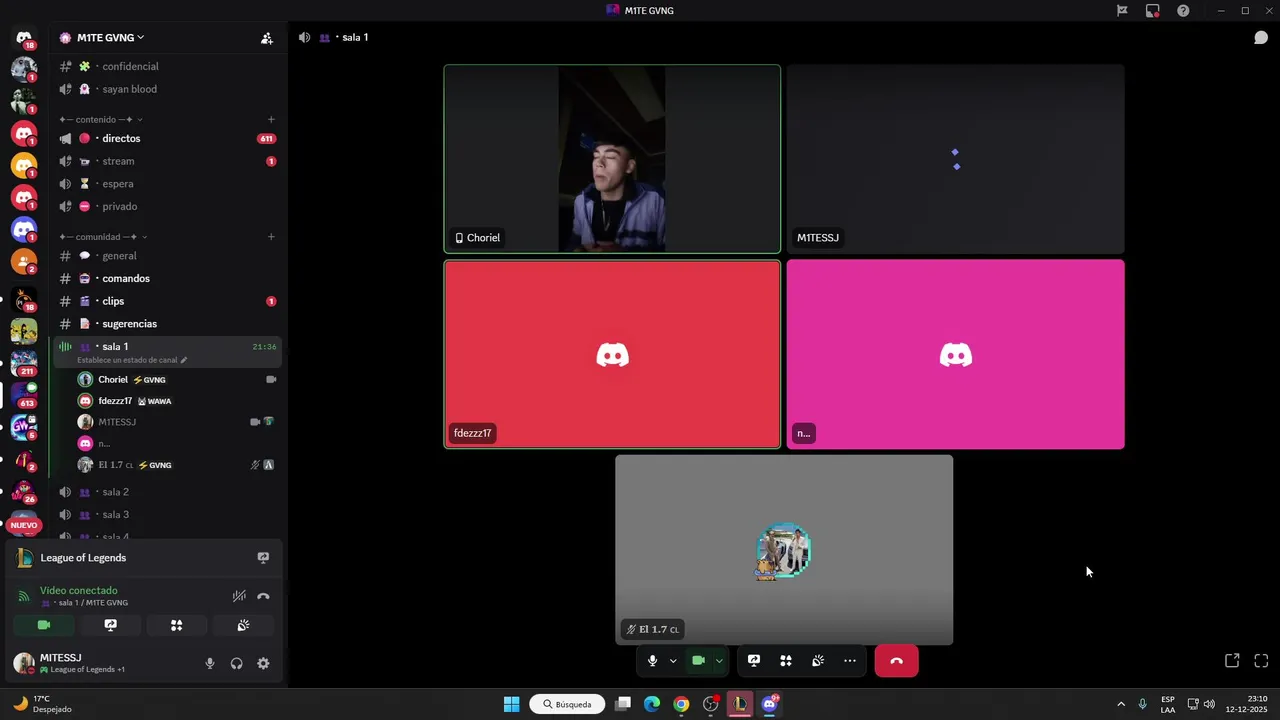Disconnect with the red hang-up button
This screenshot has height=720, width=1280.
896,661
